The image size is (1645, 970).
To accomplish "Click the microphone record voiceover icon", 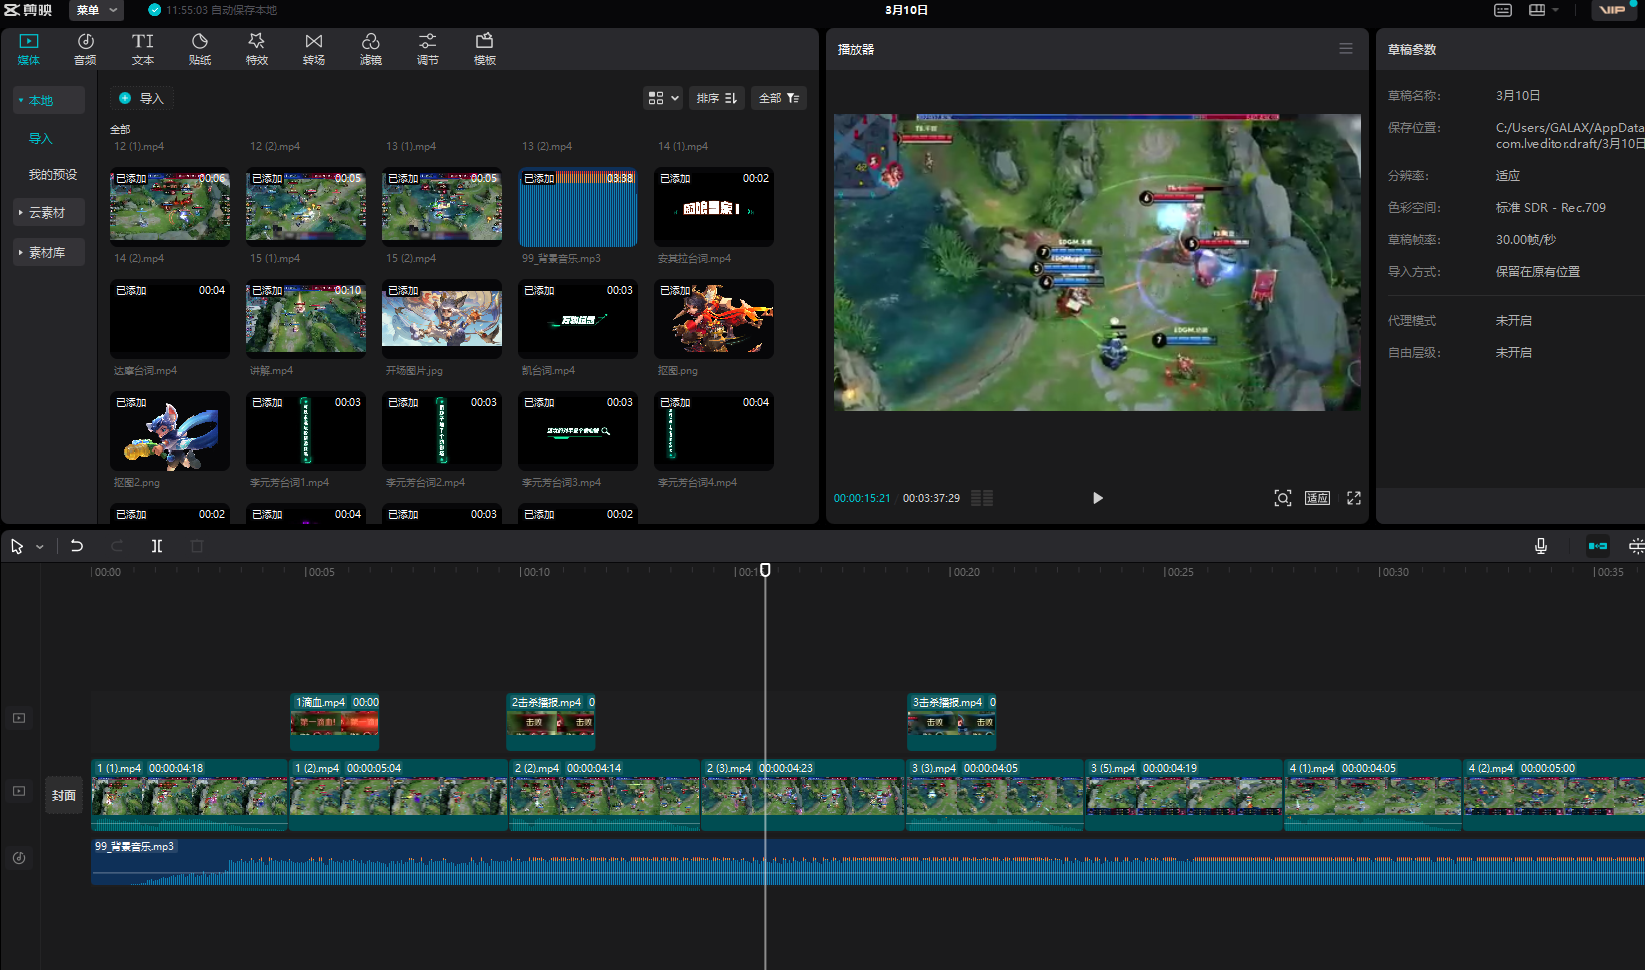I will pos(1540,546).
